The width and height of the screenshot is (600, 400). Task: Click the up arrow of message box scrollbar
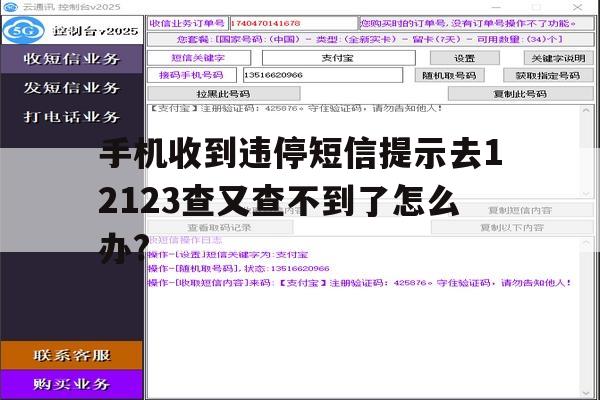586,110
